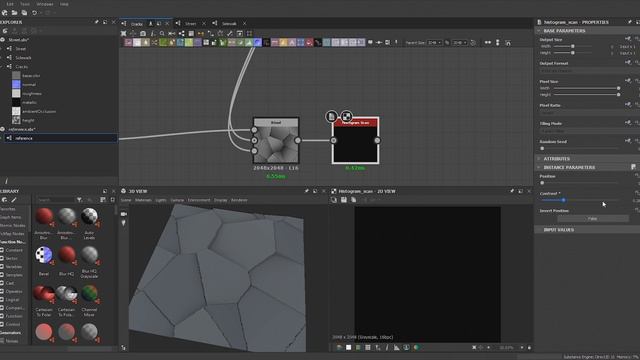Click the undo icon in main toolbar
The height and width of the screenshot is (360, 640).
pos(34,13)
